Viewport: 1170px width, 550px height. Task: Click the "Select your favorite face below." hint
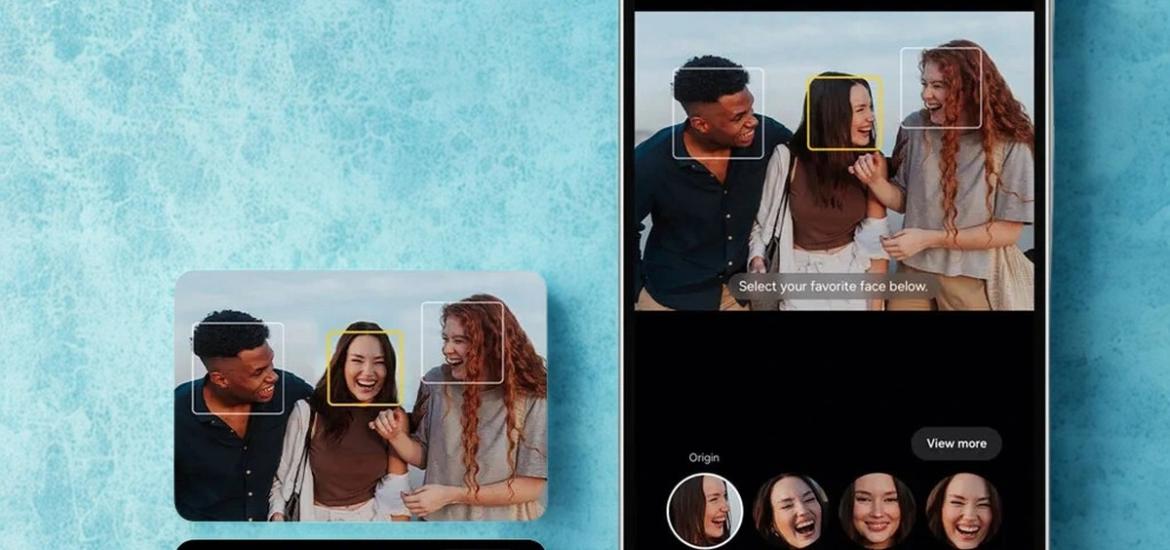pos(833,286)
